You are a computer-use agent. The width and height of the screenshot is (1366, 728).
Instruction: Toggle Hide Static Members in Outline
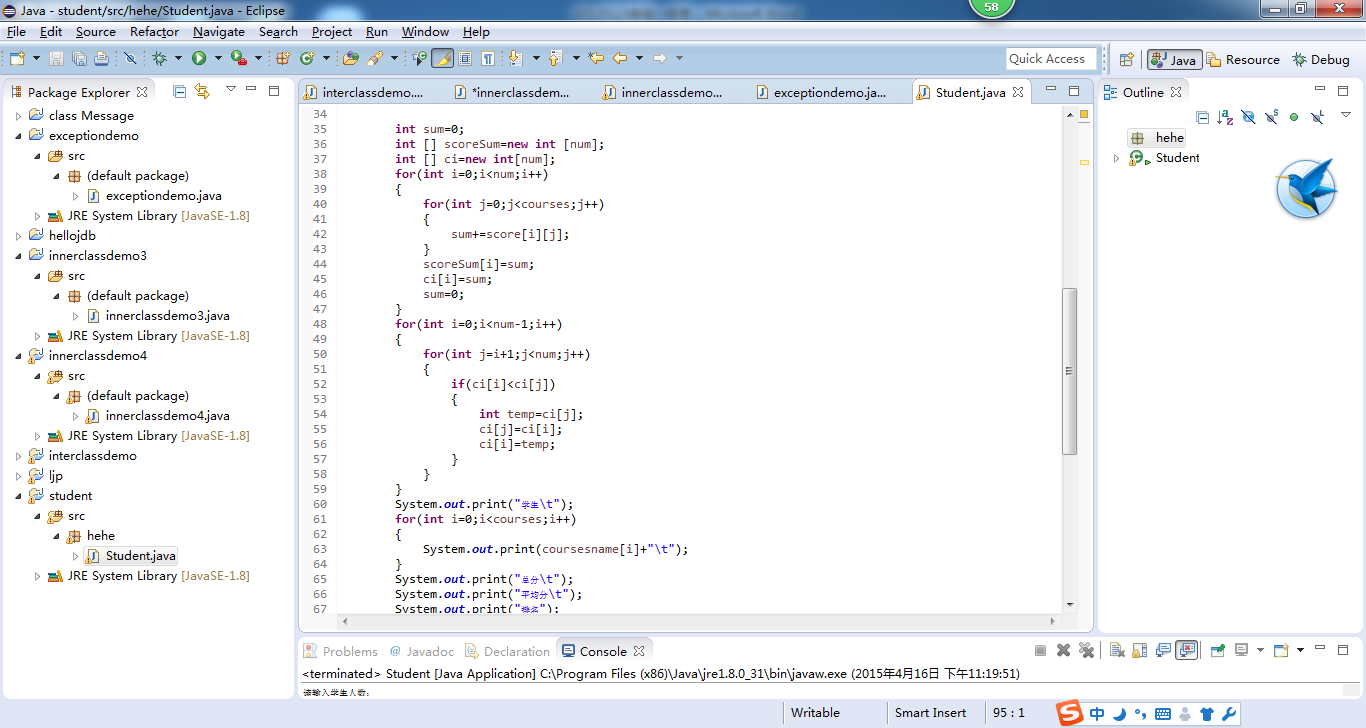pos(1271,117)
